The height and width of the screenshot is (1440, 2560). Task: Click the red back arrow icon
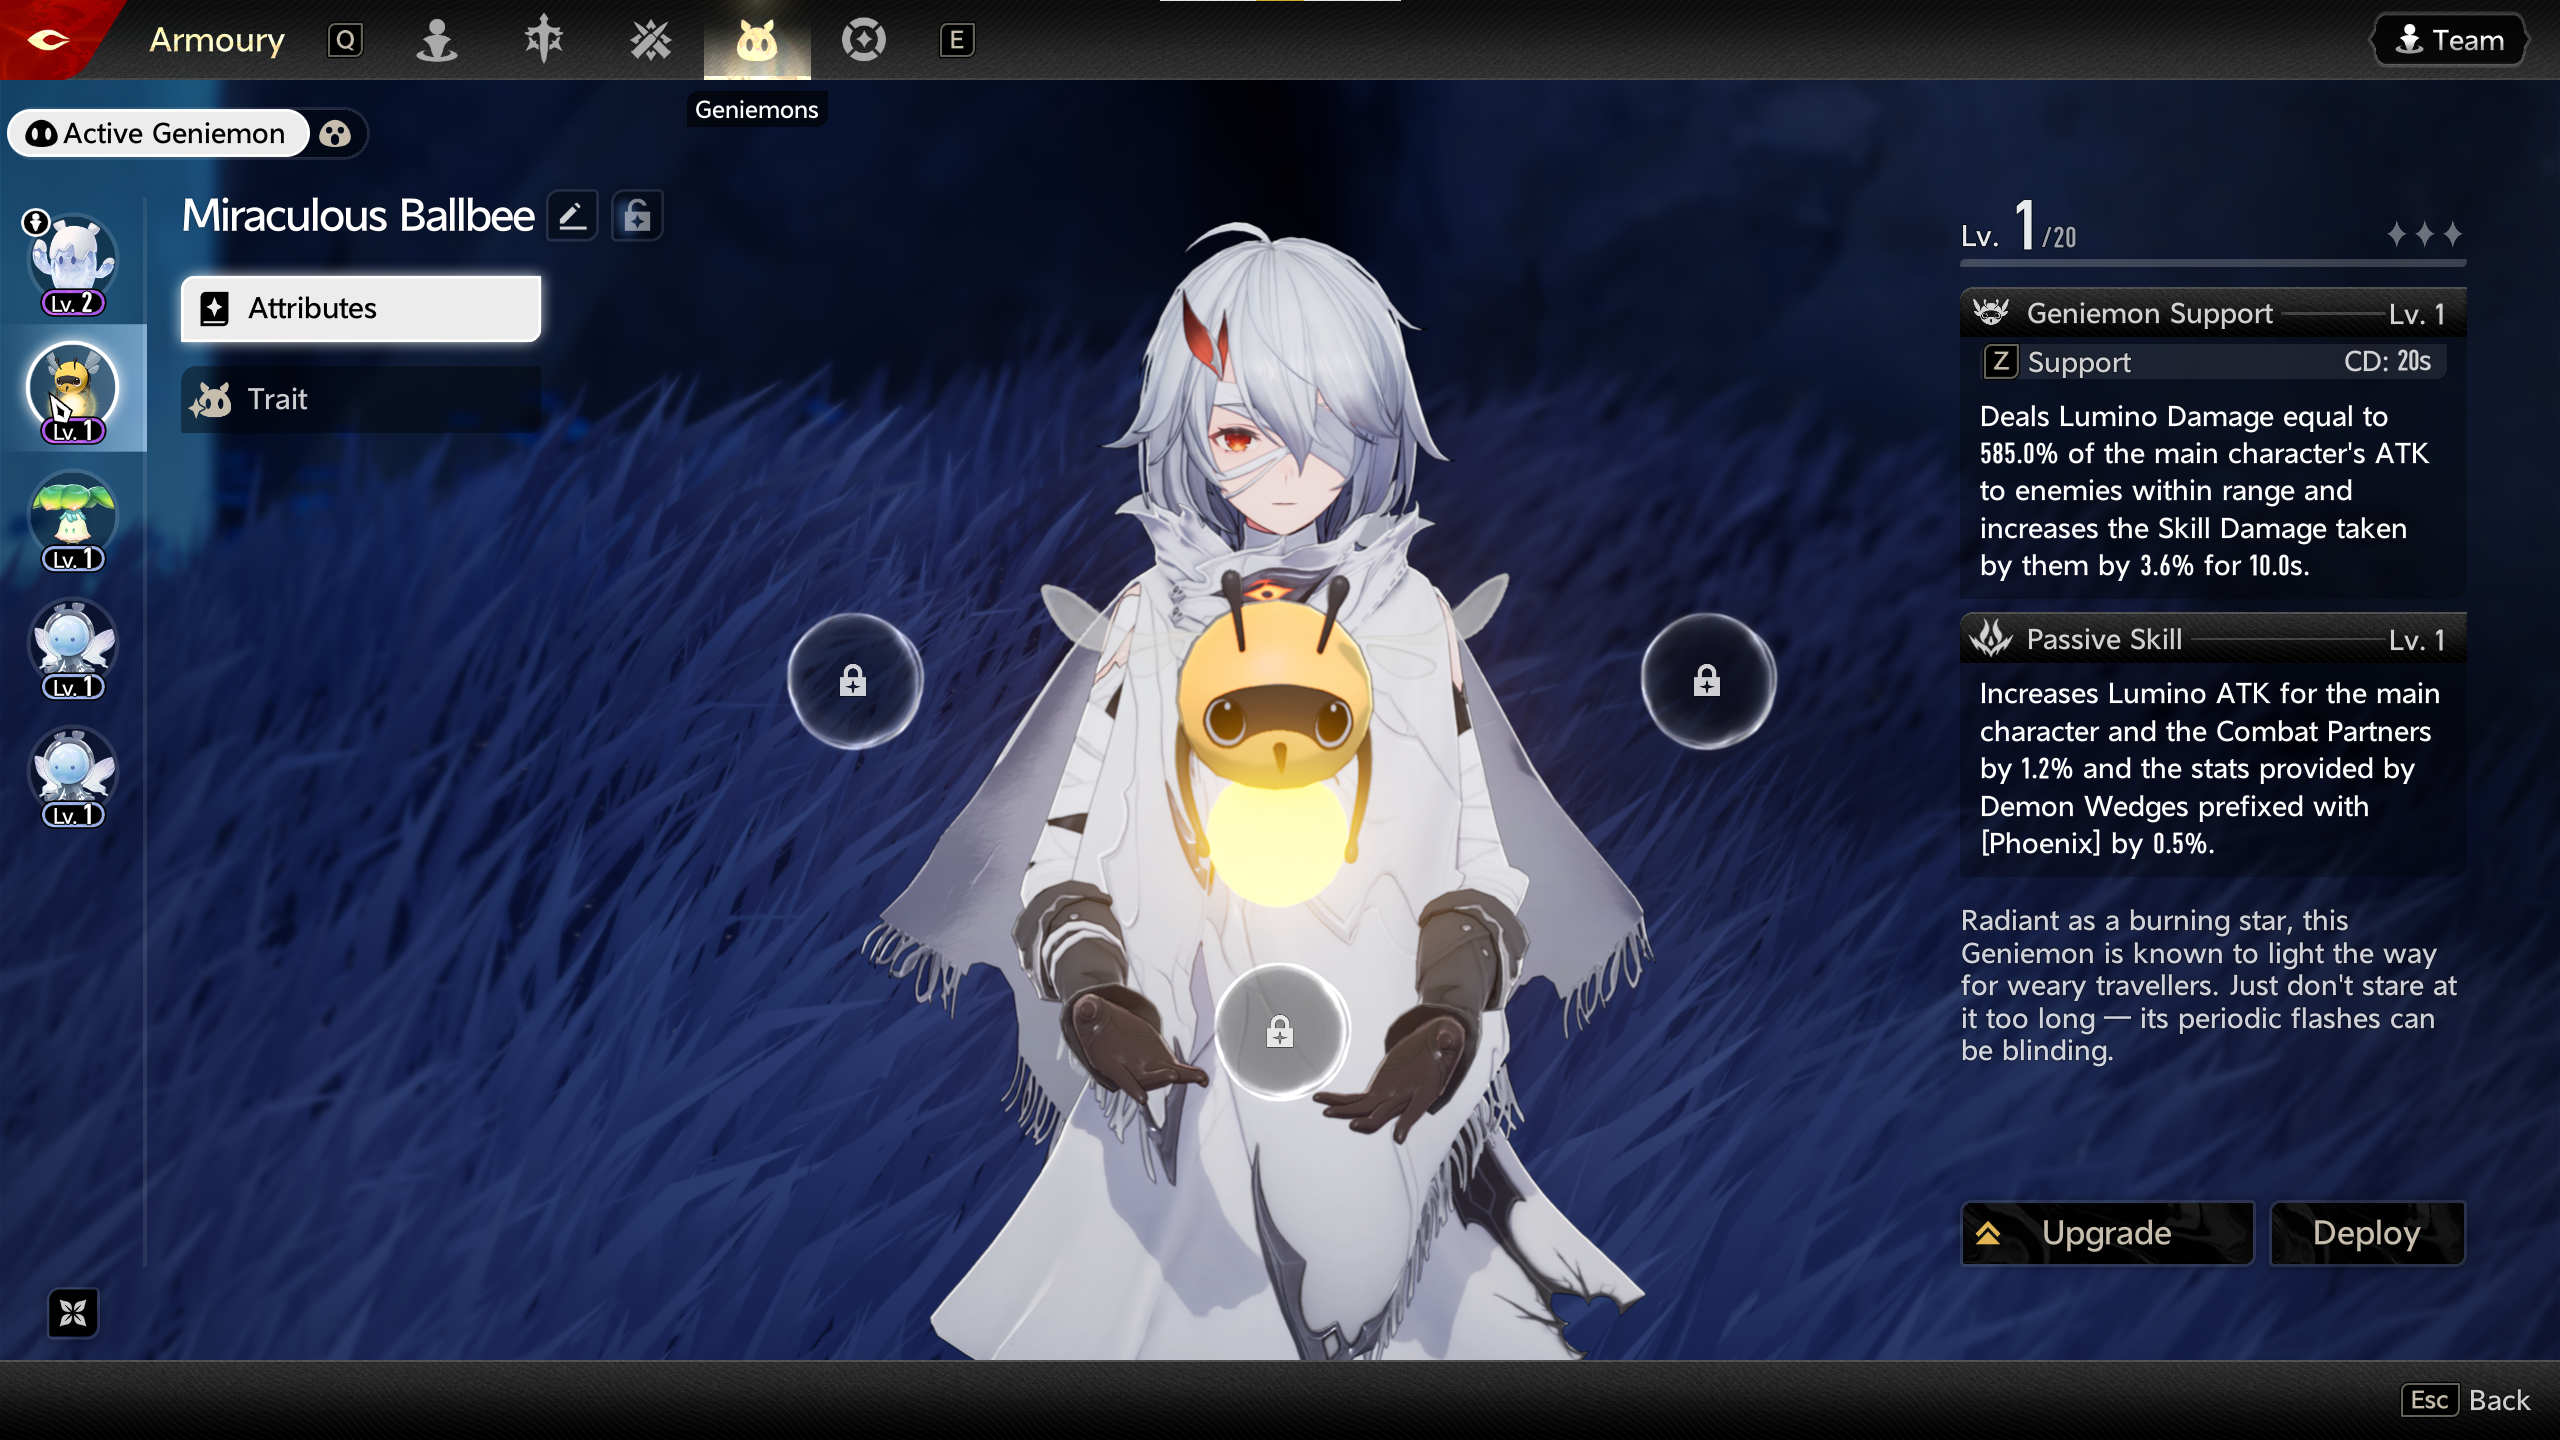click(x=48, y=40)
